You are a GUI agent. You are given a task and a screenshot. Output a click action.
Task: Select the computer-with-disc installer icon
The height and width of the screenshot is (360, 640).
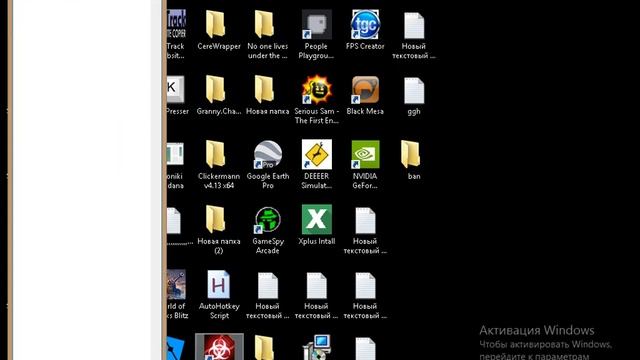tap(316, 347)
